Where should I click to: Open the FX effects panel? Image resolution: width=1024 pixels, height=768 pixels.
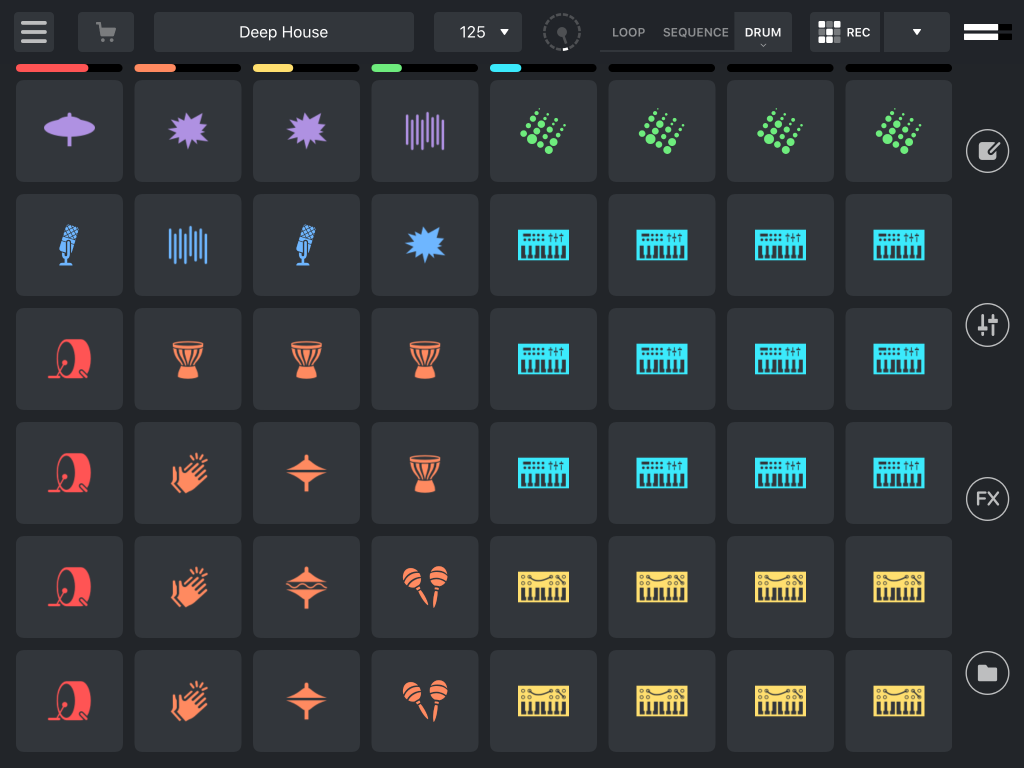tap(987, 499)
